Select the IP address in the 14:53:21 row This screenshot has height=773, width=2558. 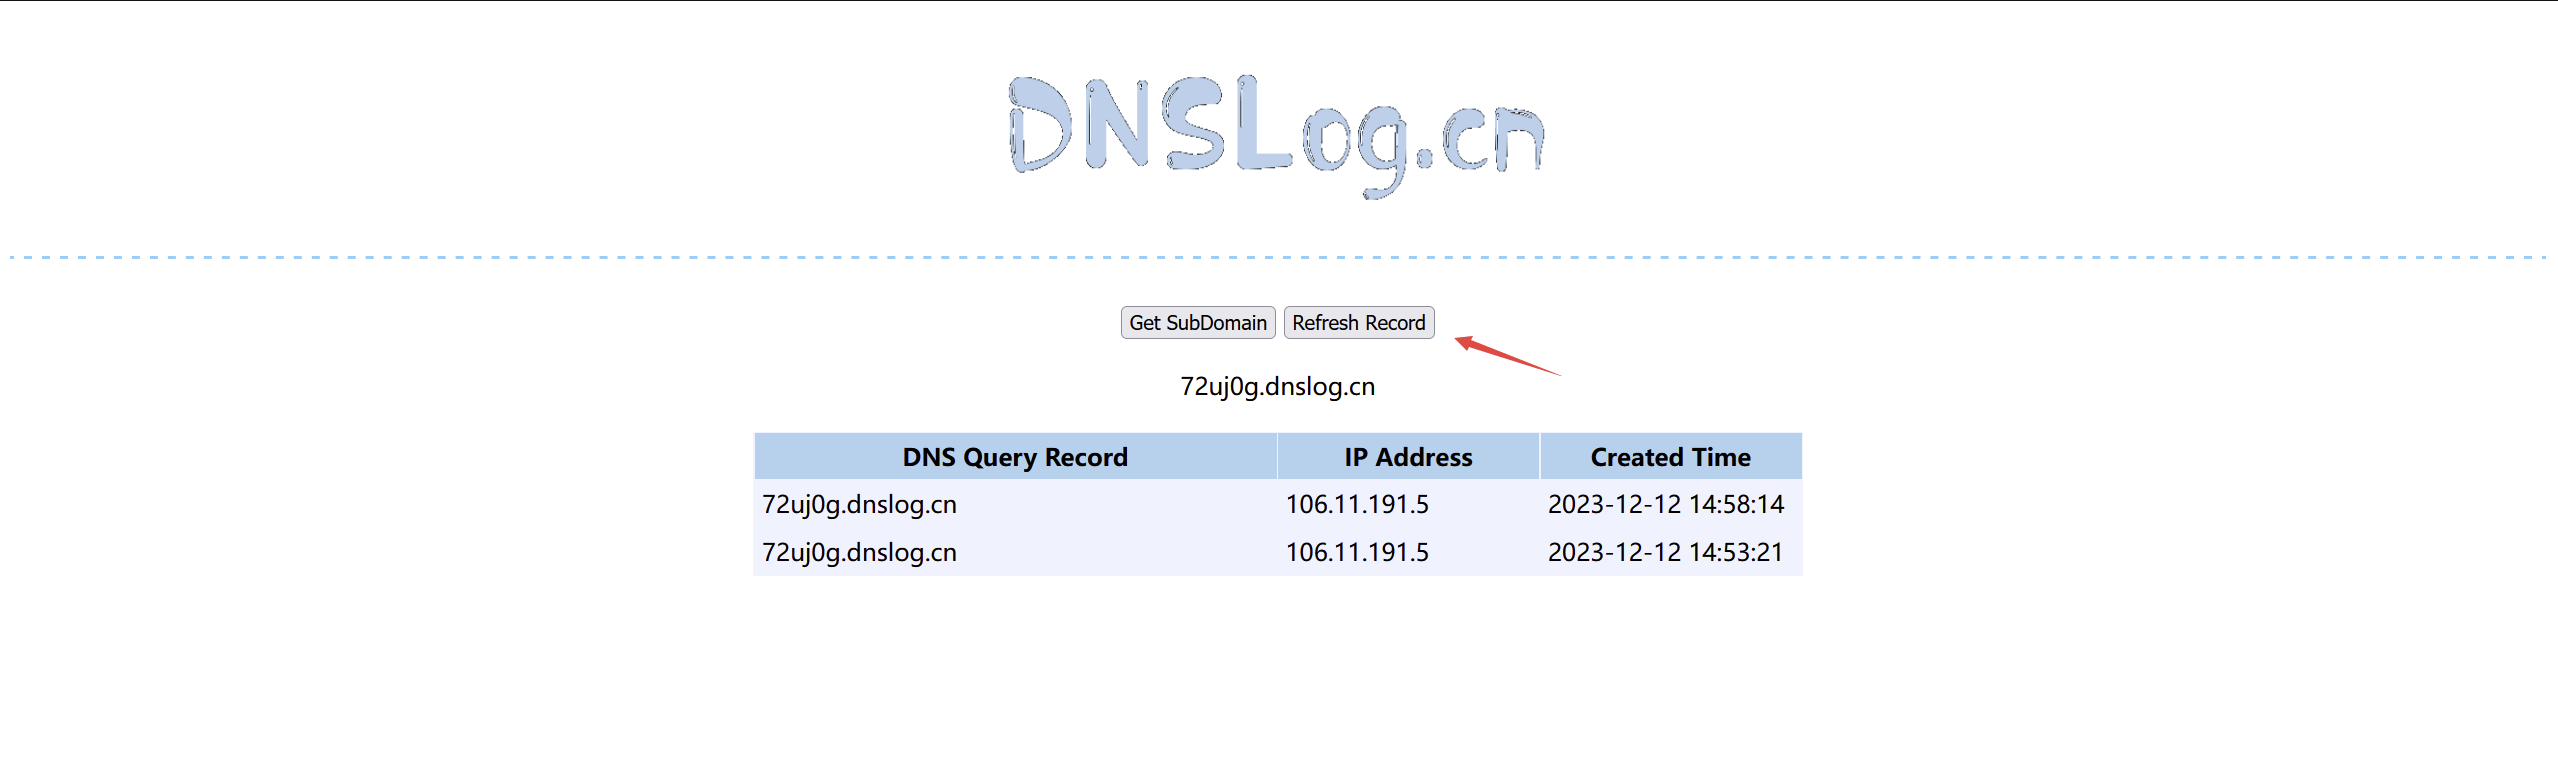pos(1357,552)
